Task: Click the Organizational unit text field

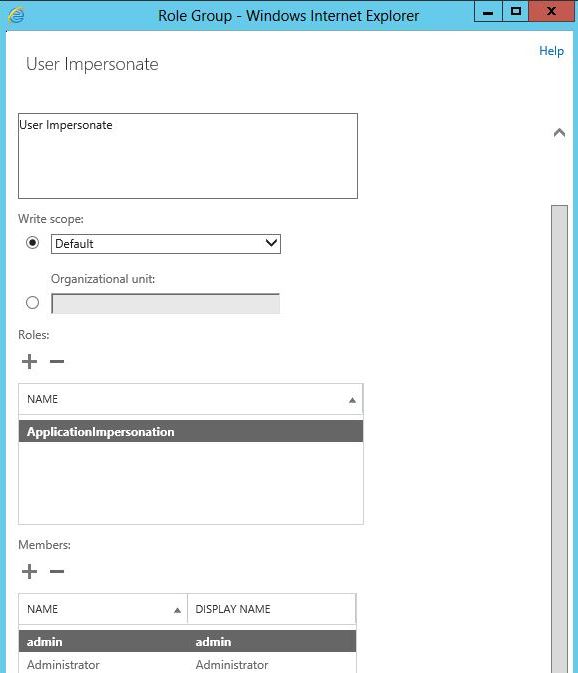Action: pos(166,303)
